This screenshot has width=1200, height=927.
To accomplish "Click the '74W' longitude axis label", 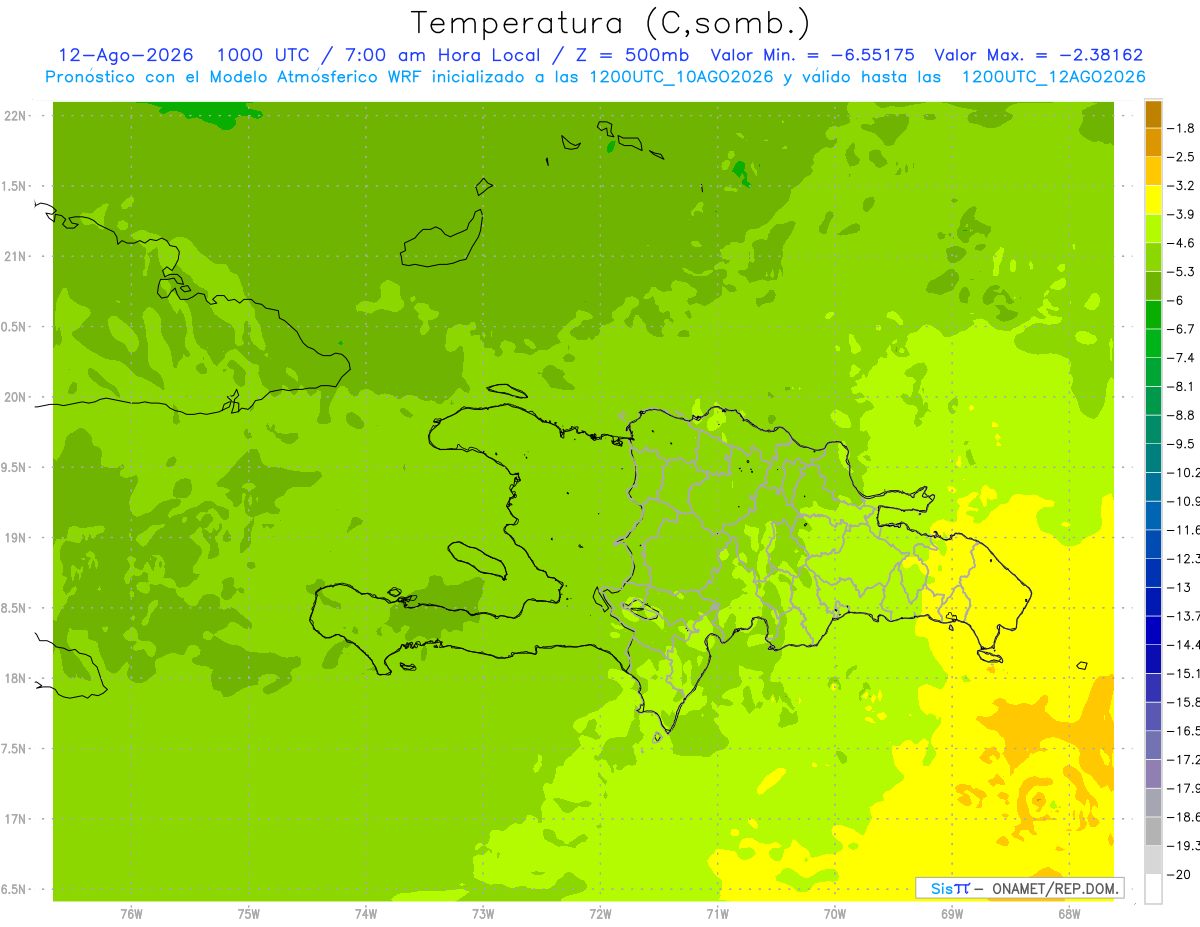I will pos(365,912).
